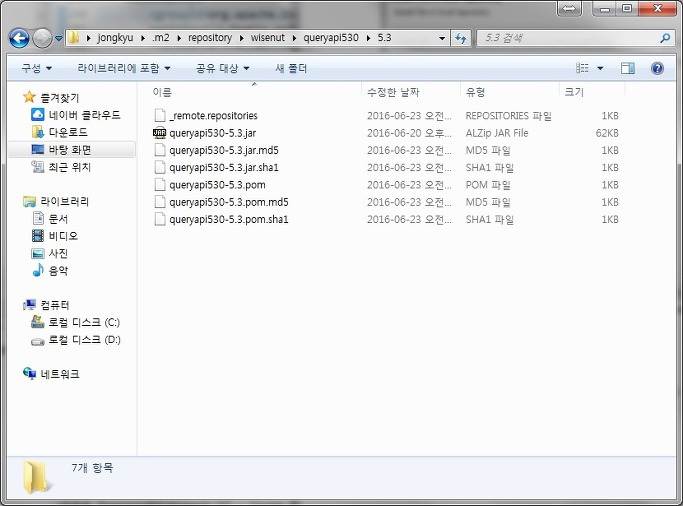This screenshot has width=683, height=506.
Task: Open 최근 위치 in sidebar
Action: [x=69, y=167]
